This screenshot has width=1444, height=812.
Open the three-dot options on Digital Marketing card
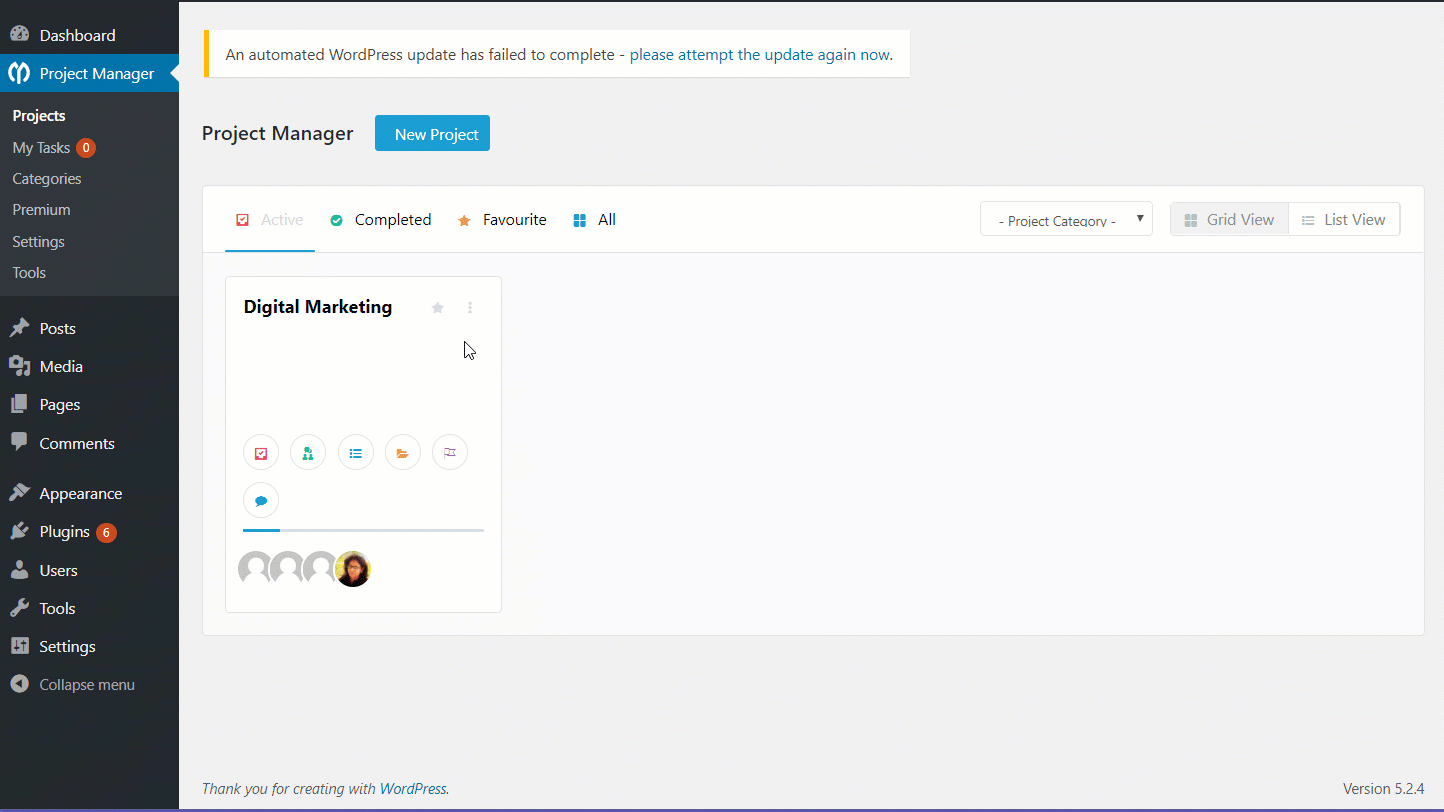pyautogui.click(x=470, y=308)
